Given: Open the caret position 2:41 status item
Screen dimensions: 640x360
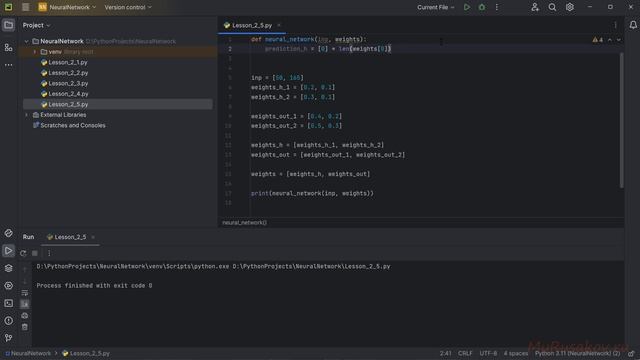Looking at the screenshot, I should (445, 353).
